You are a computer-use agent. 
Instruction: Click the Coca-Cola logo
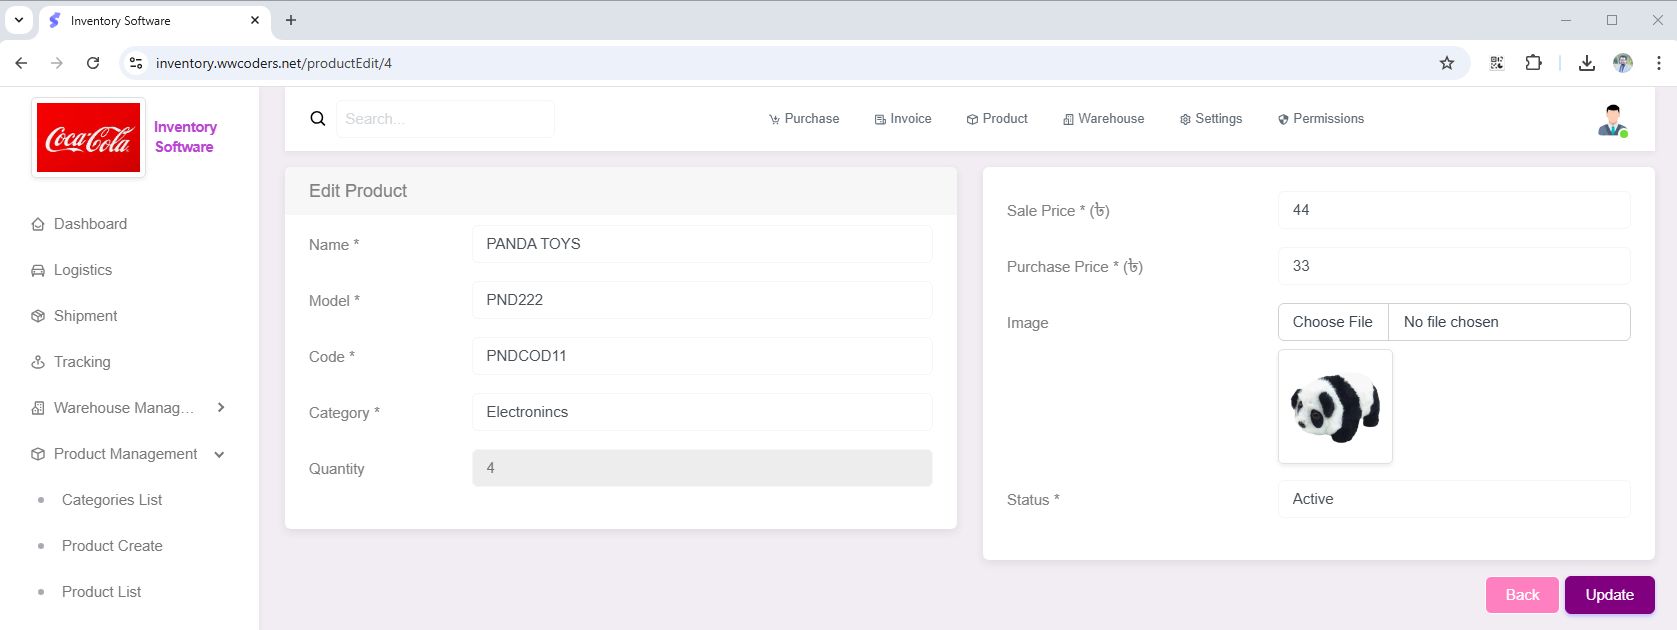click(x=89, y=138)
